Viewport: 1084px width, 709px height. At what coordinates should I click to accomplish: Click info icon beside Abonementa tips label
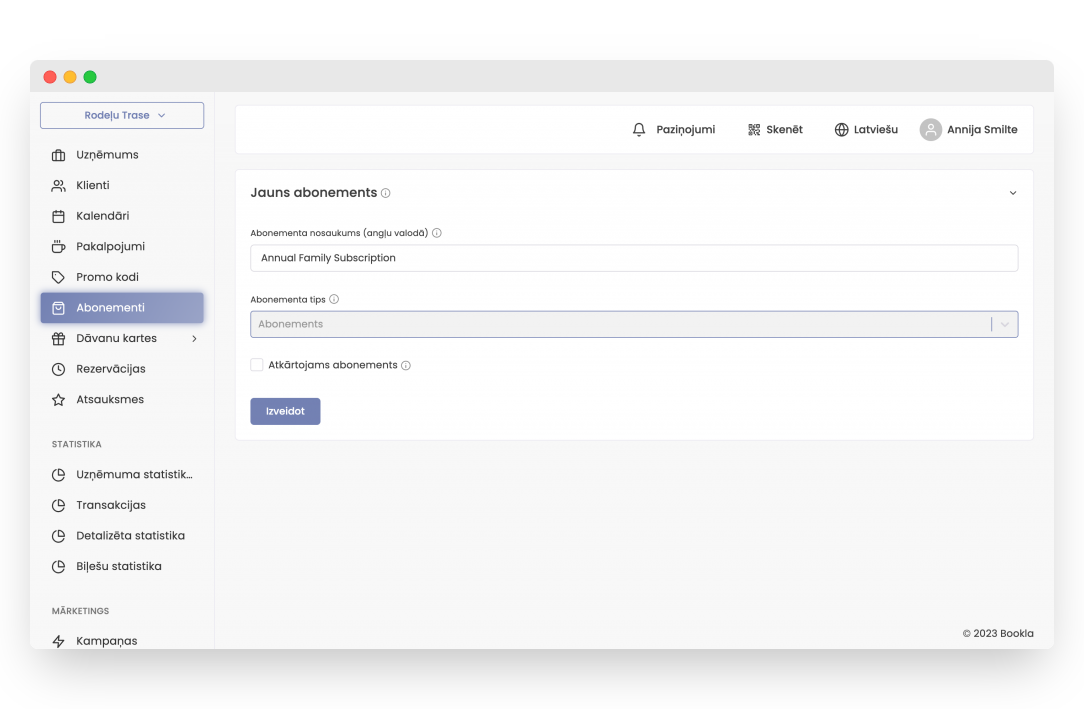tap(334, 299)
